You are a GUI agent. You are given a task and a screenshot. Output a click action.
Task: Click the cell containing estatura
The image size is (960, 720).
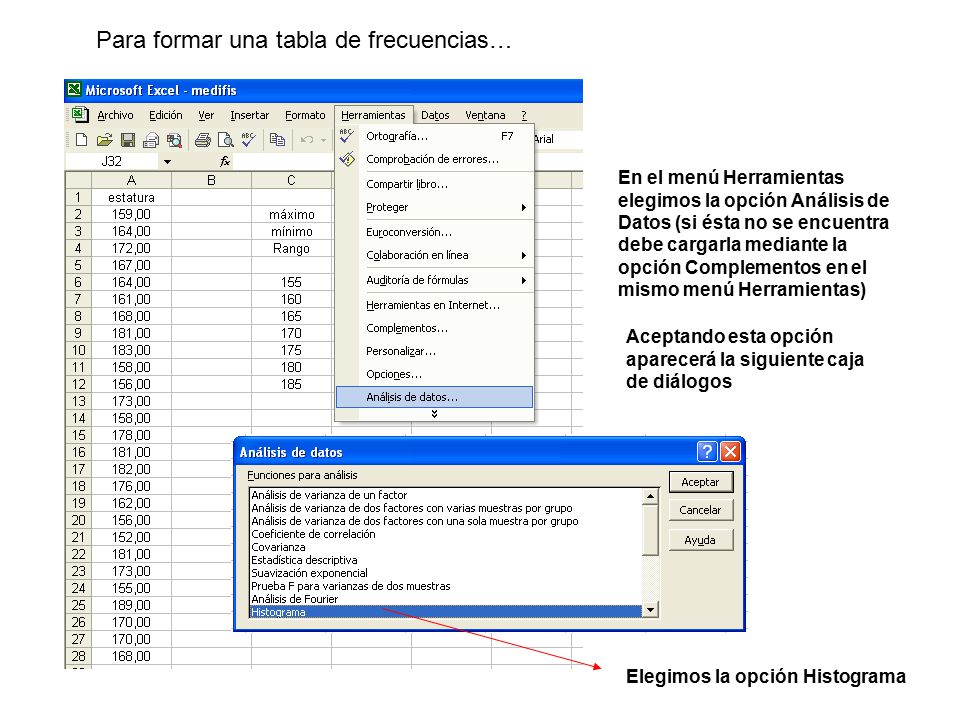[x=131, y=198]
